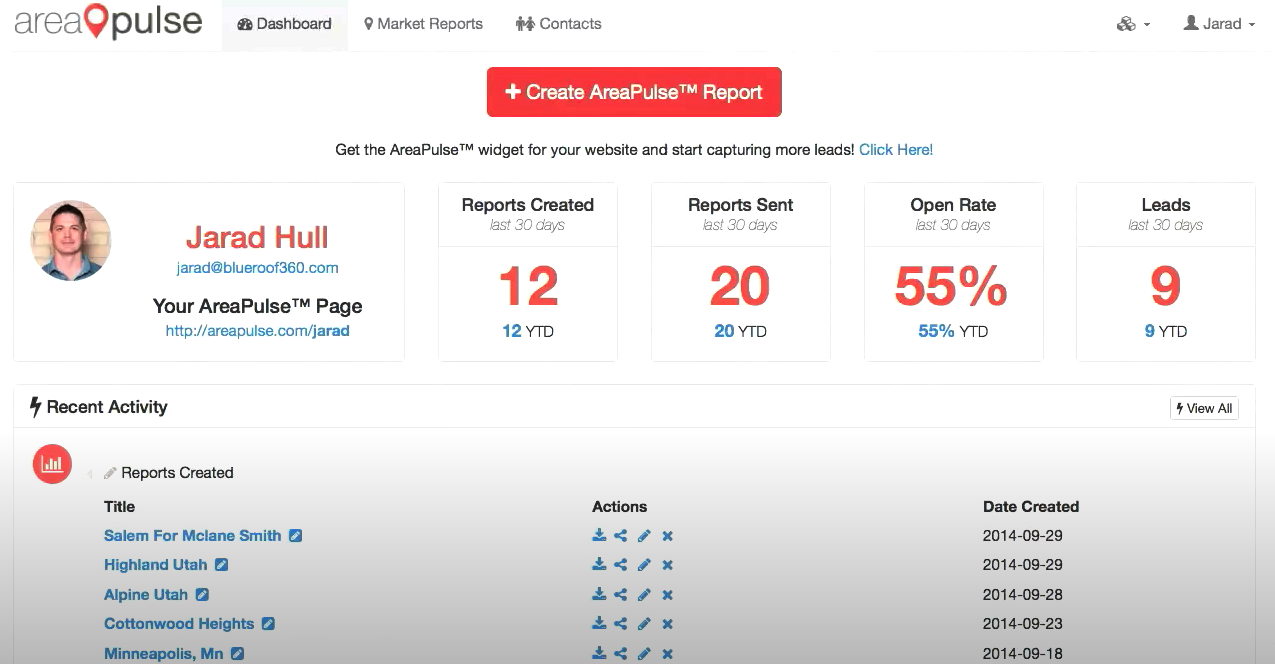Click the Open Rate value 55%
1275x664 pixels.
pos(952,287)
